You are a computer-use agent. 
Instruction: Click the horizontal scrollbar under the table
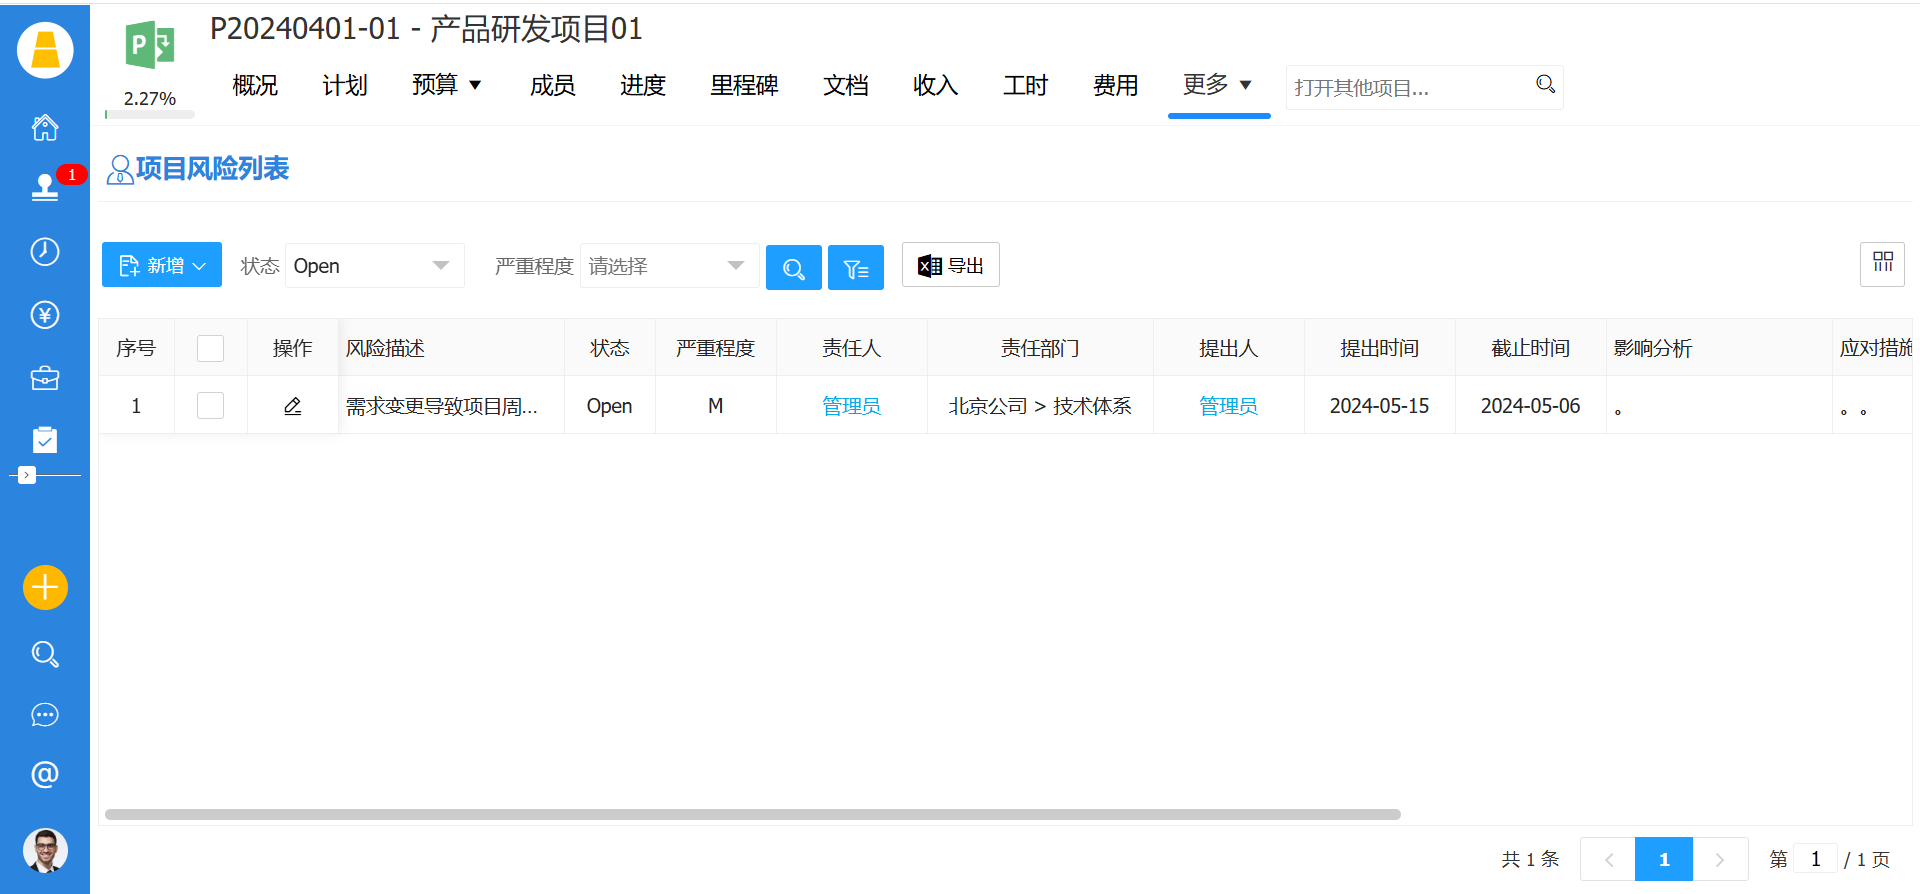(x=752, y=815)
